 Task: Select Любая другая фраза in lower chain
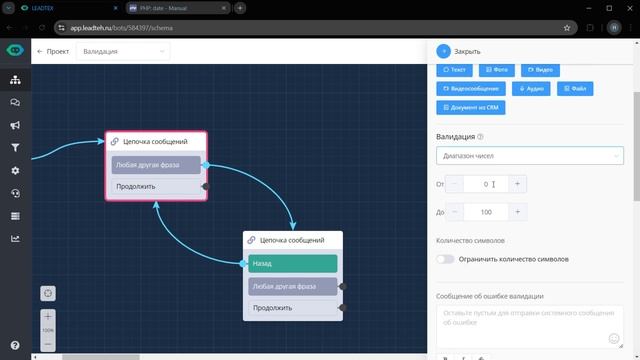pyautogui.click(x=293, y=287)
